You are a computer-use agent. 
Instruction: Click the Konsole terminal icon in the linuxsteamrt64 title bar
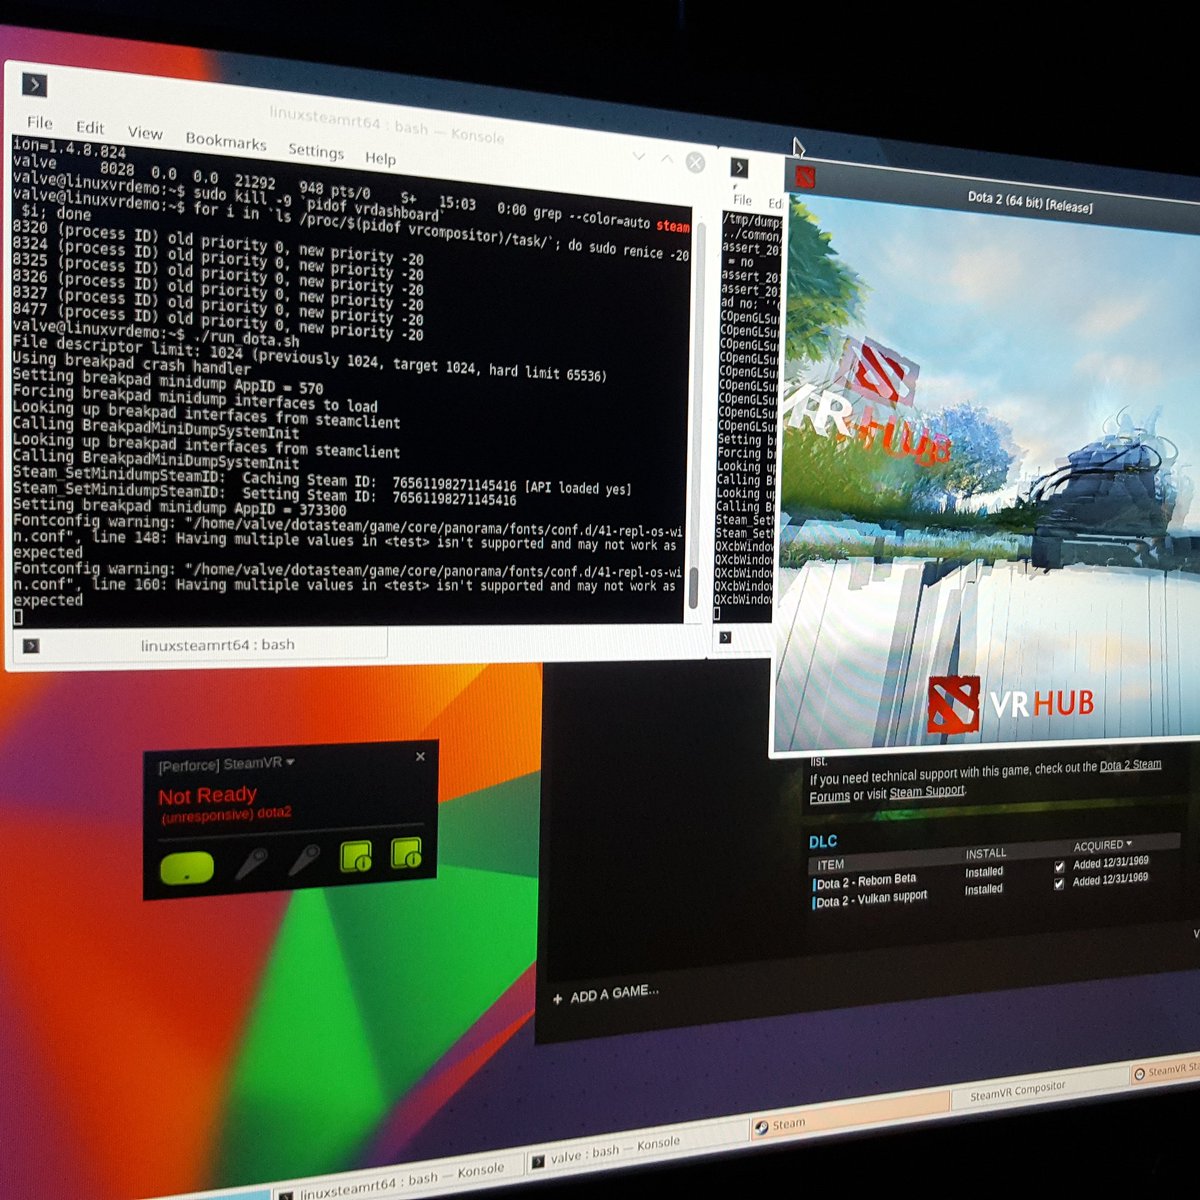point(34,86)
